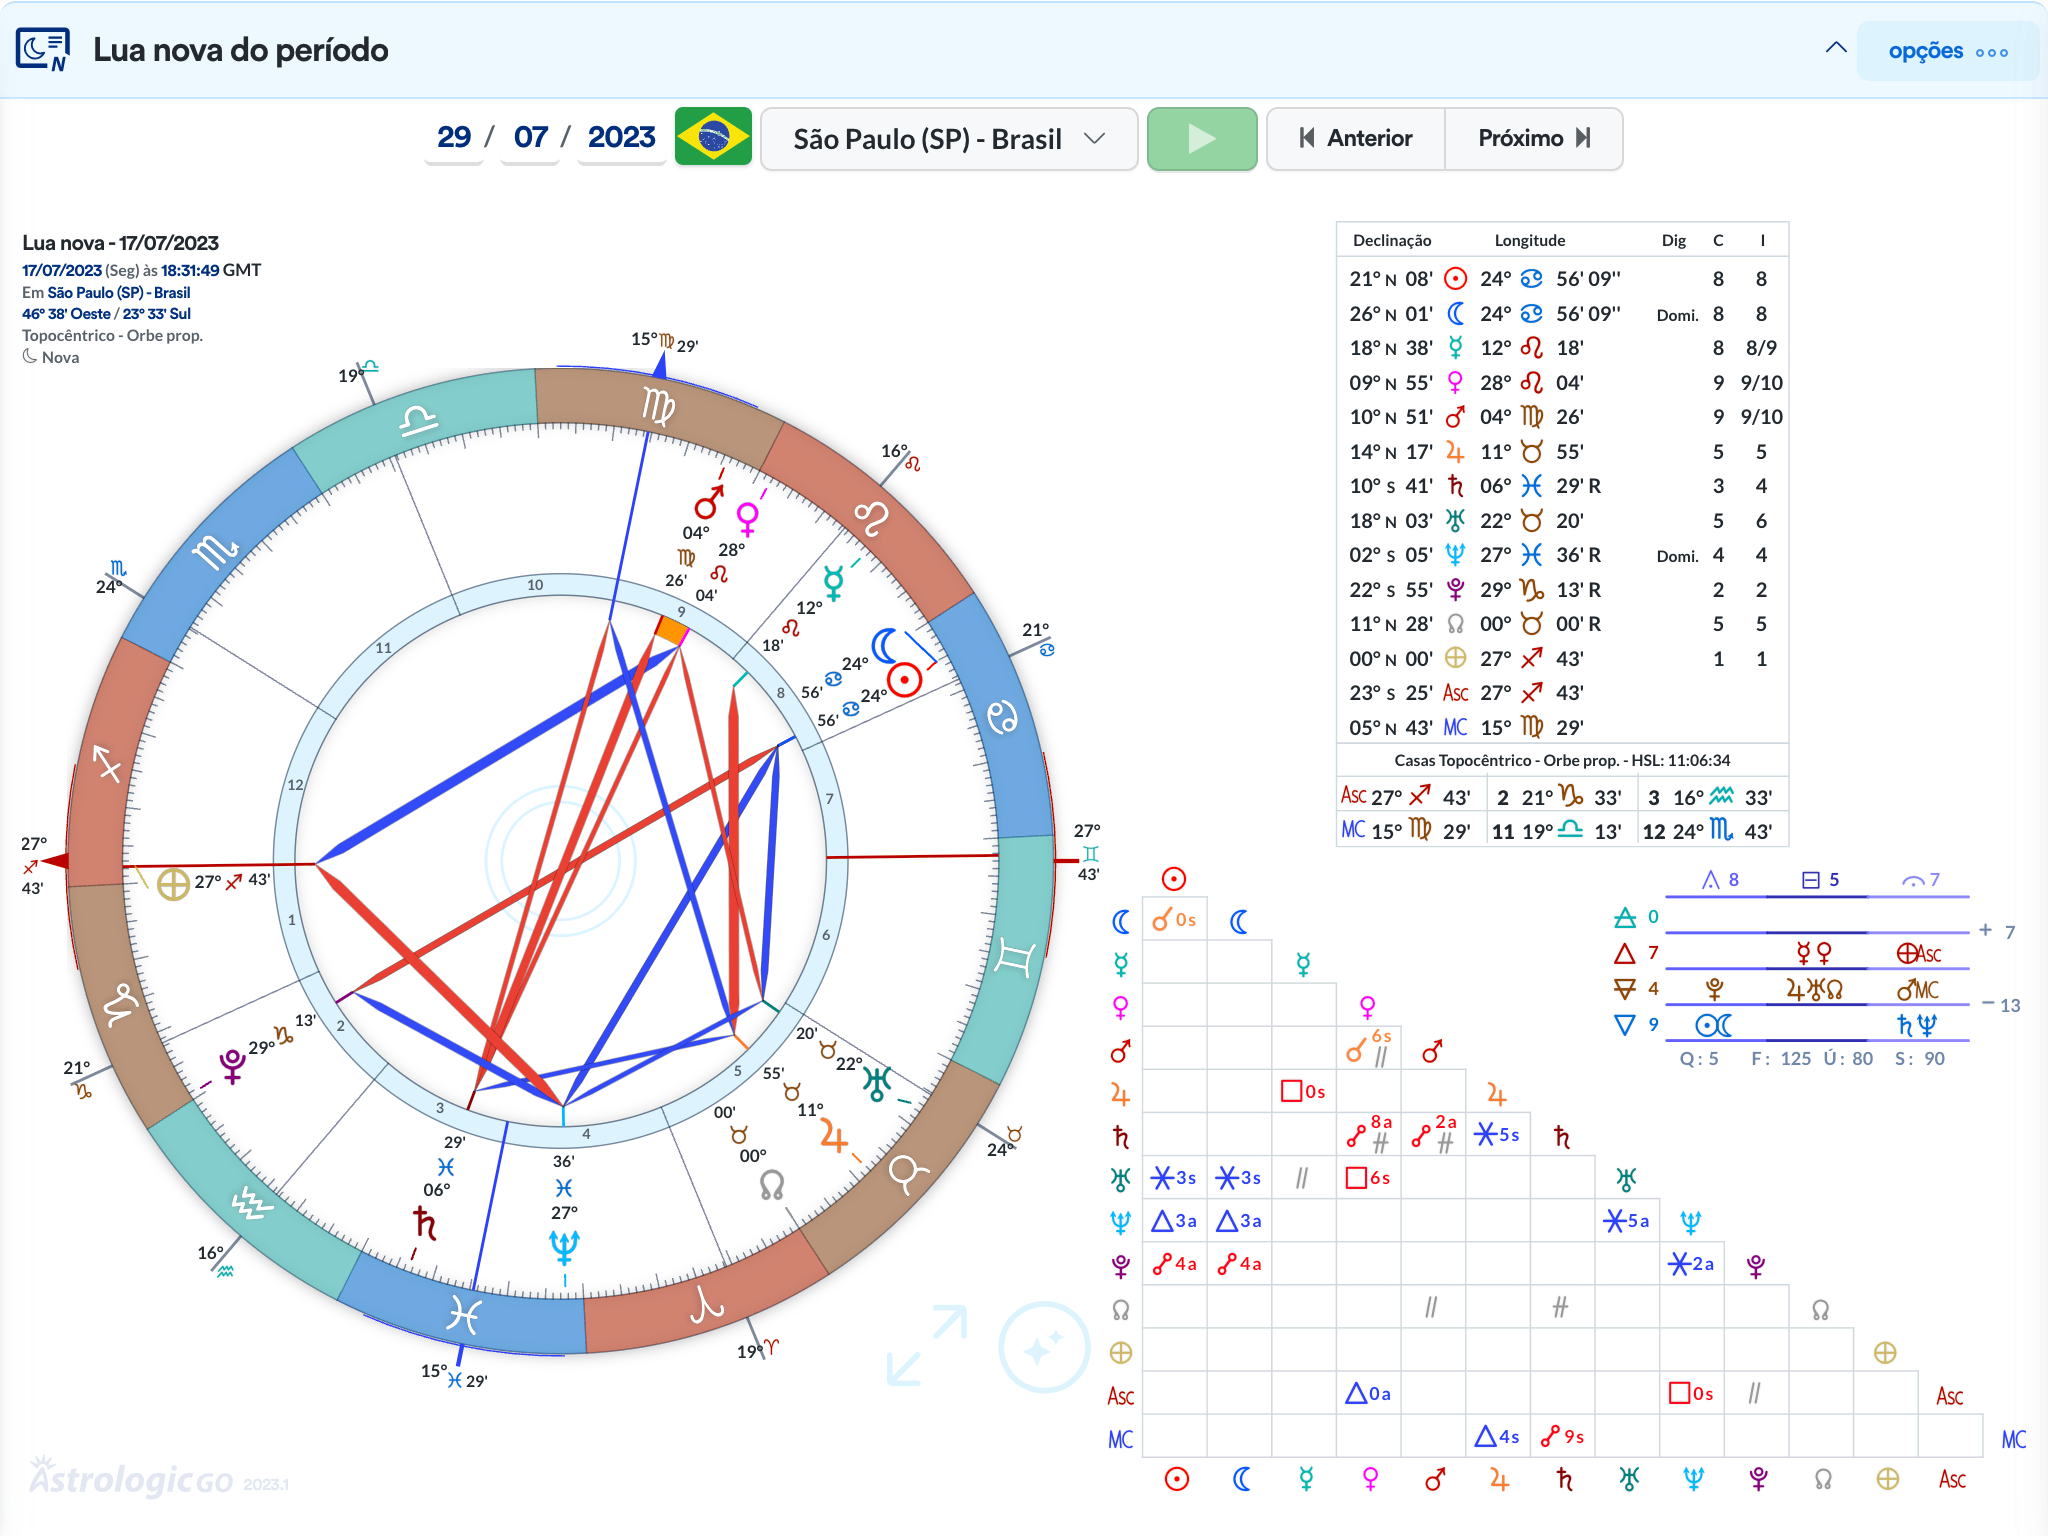
Task: Click Neptune trident glyph in chart
Action: (564, 1247)
